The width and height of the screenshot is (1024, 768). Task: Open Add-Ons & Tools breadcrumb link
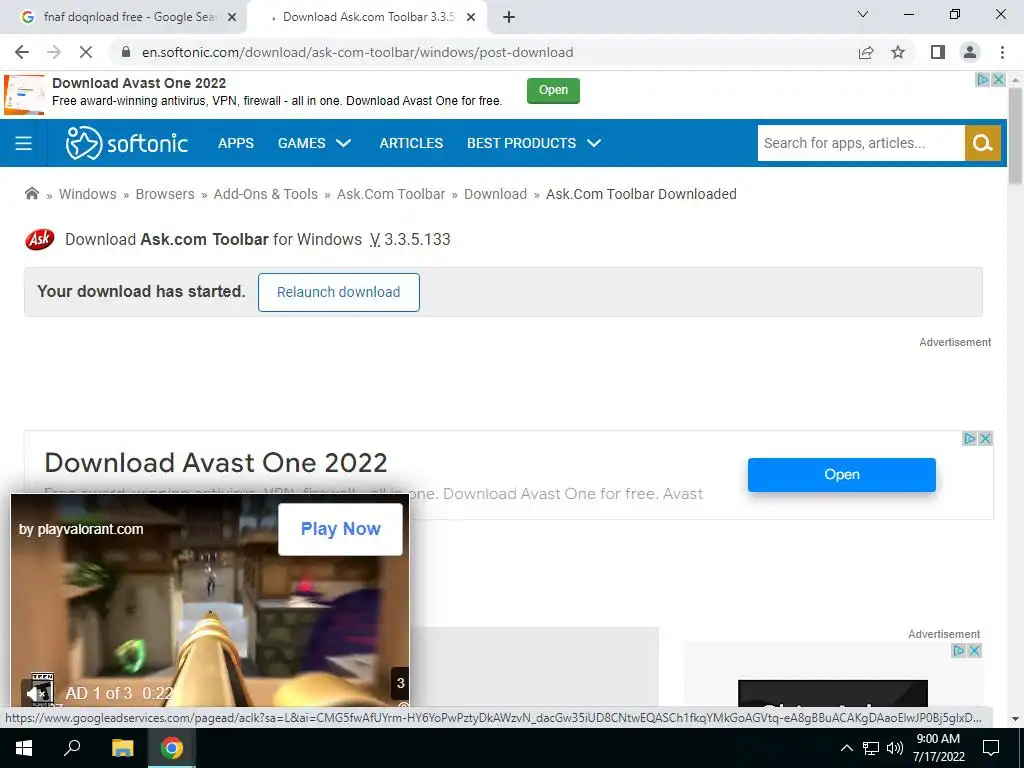coord(265,194)
